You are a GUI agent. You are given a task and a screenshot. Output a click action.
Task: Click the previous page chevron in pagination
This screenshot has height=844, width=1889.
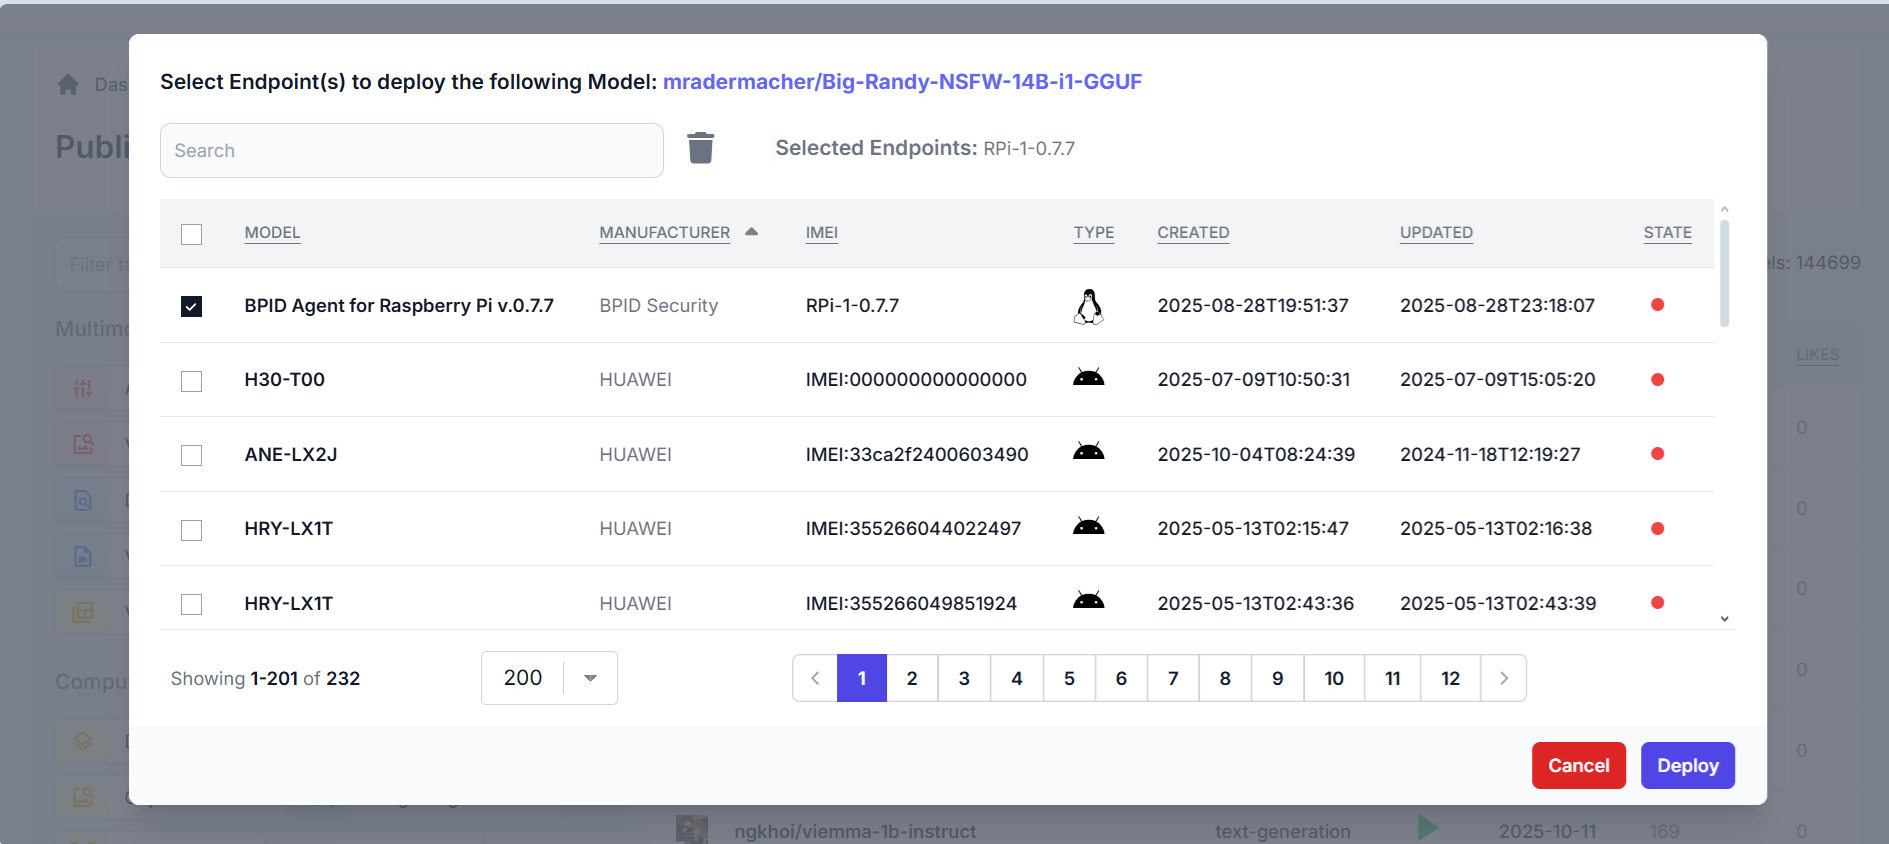coord(815,678)
